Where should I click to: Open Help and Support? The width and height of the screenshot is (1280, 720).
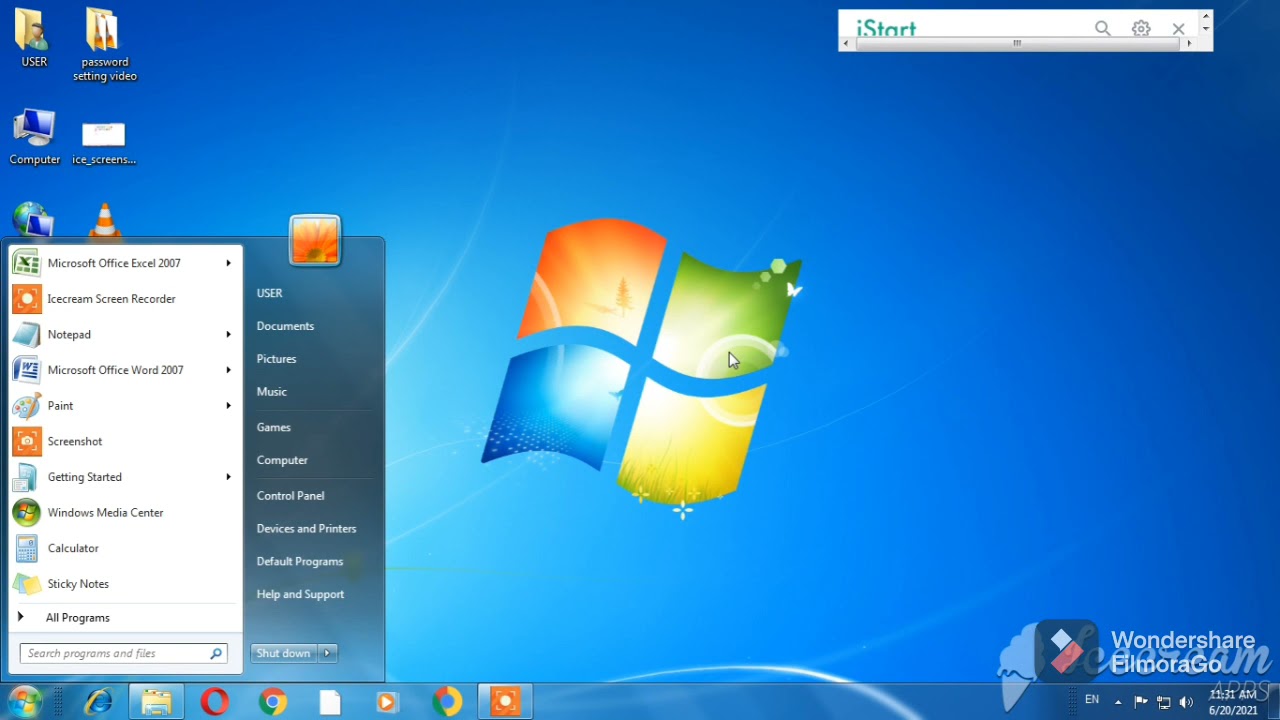click(x=300, y=595)
